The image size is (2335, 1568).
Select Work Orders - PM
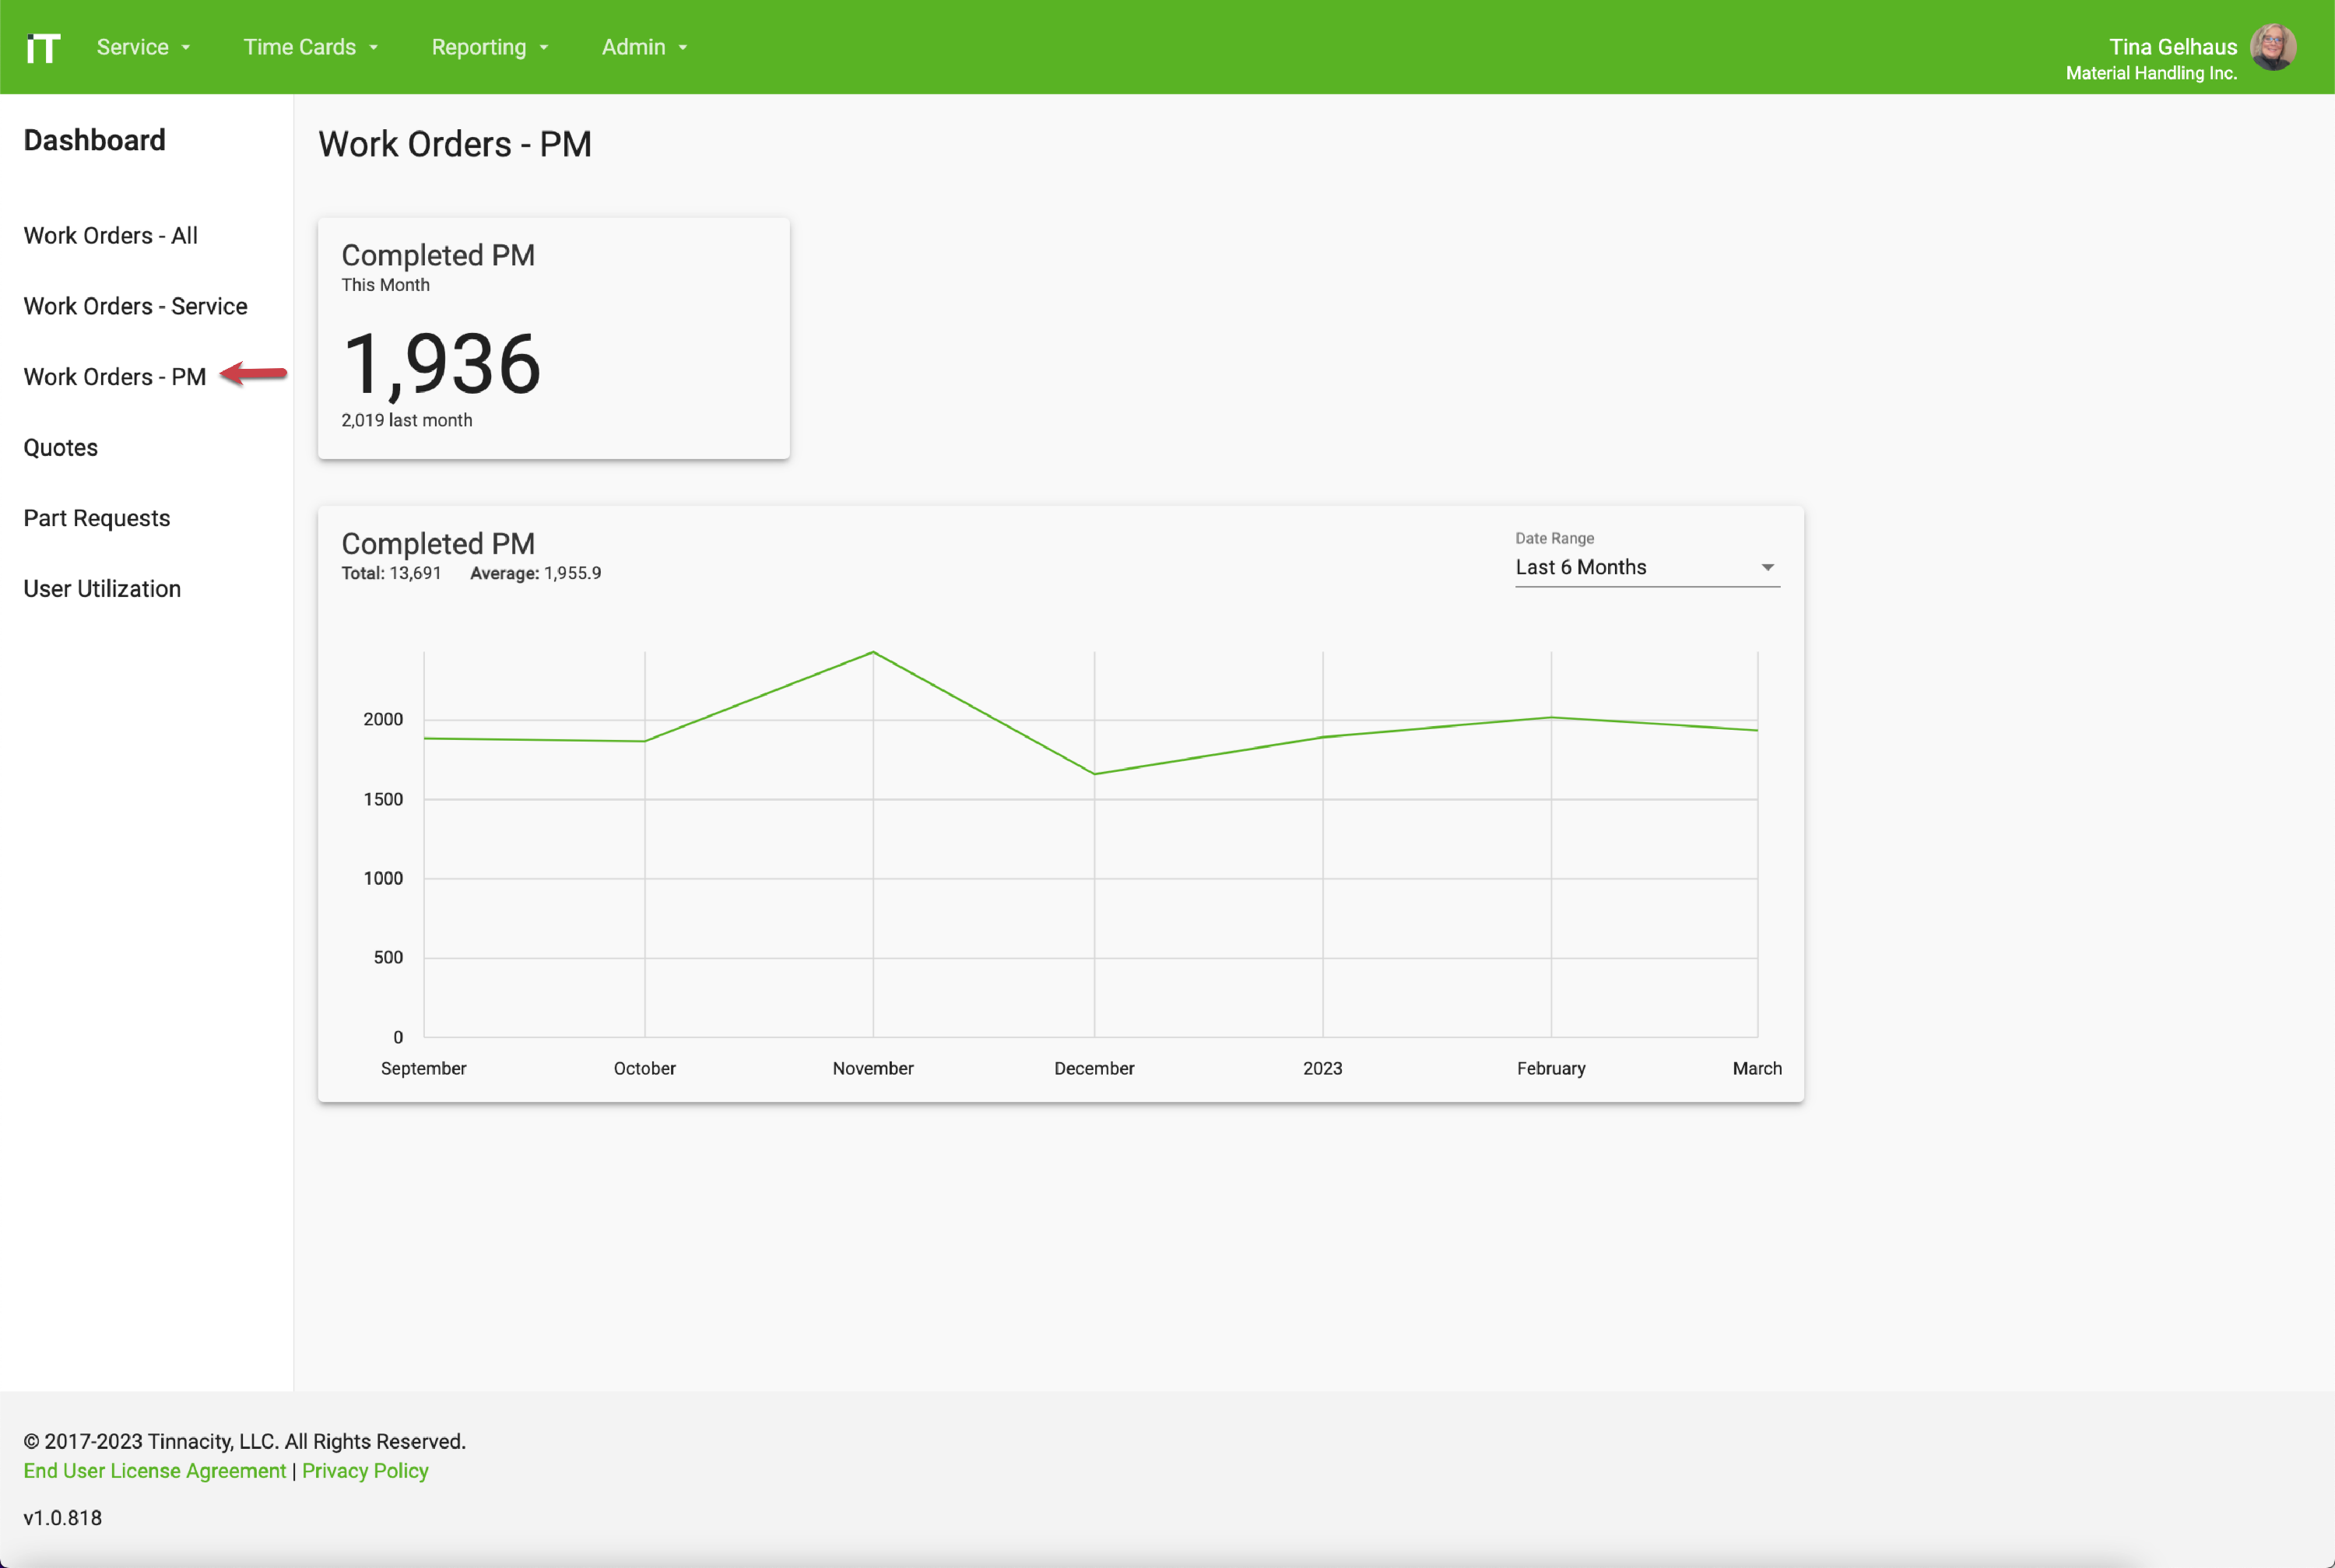pyautogui.click(x=113, y=377)
